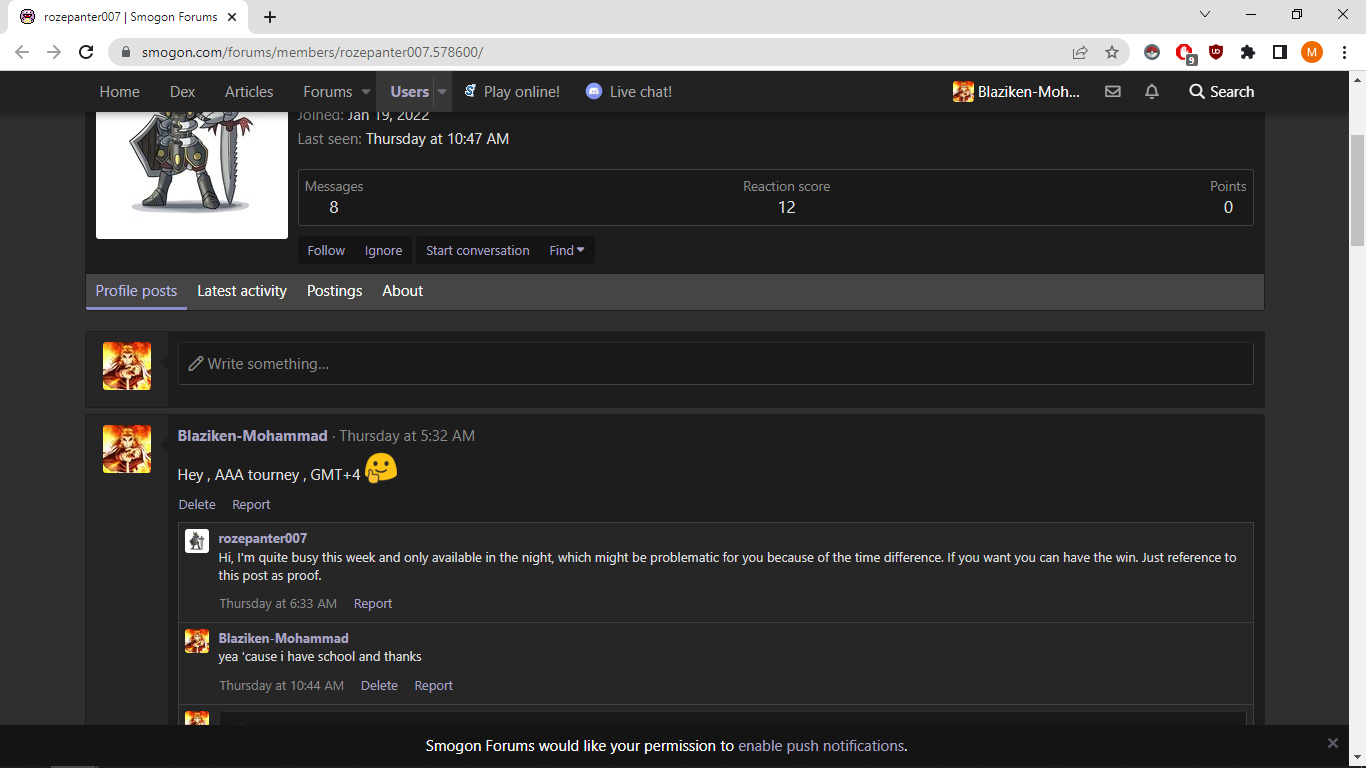Click the Play online swirl icon

pyautogui.click(x=470, y=91)
